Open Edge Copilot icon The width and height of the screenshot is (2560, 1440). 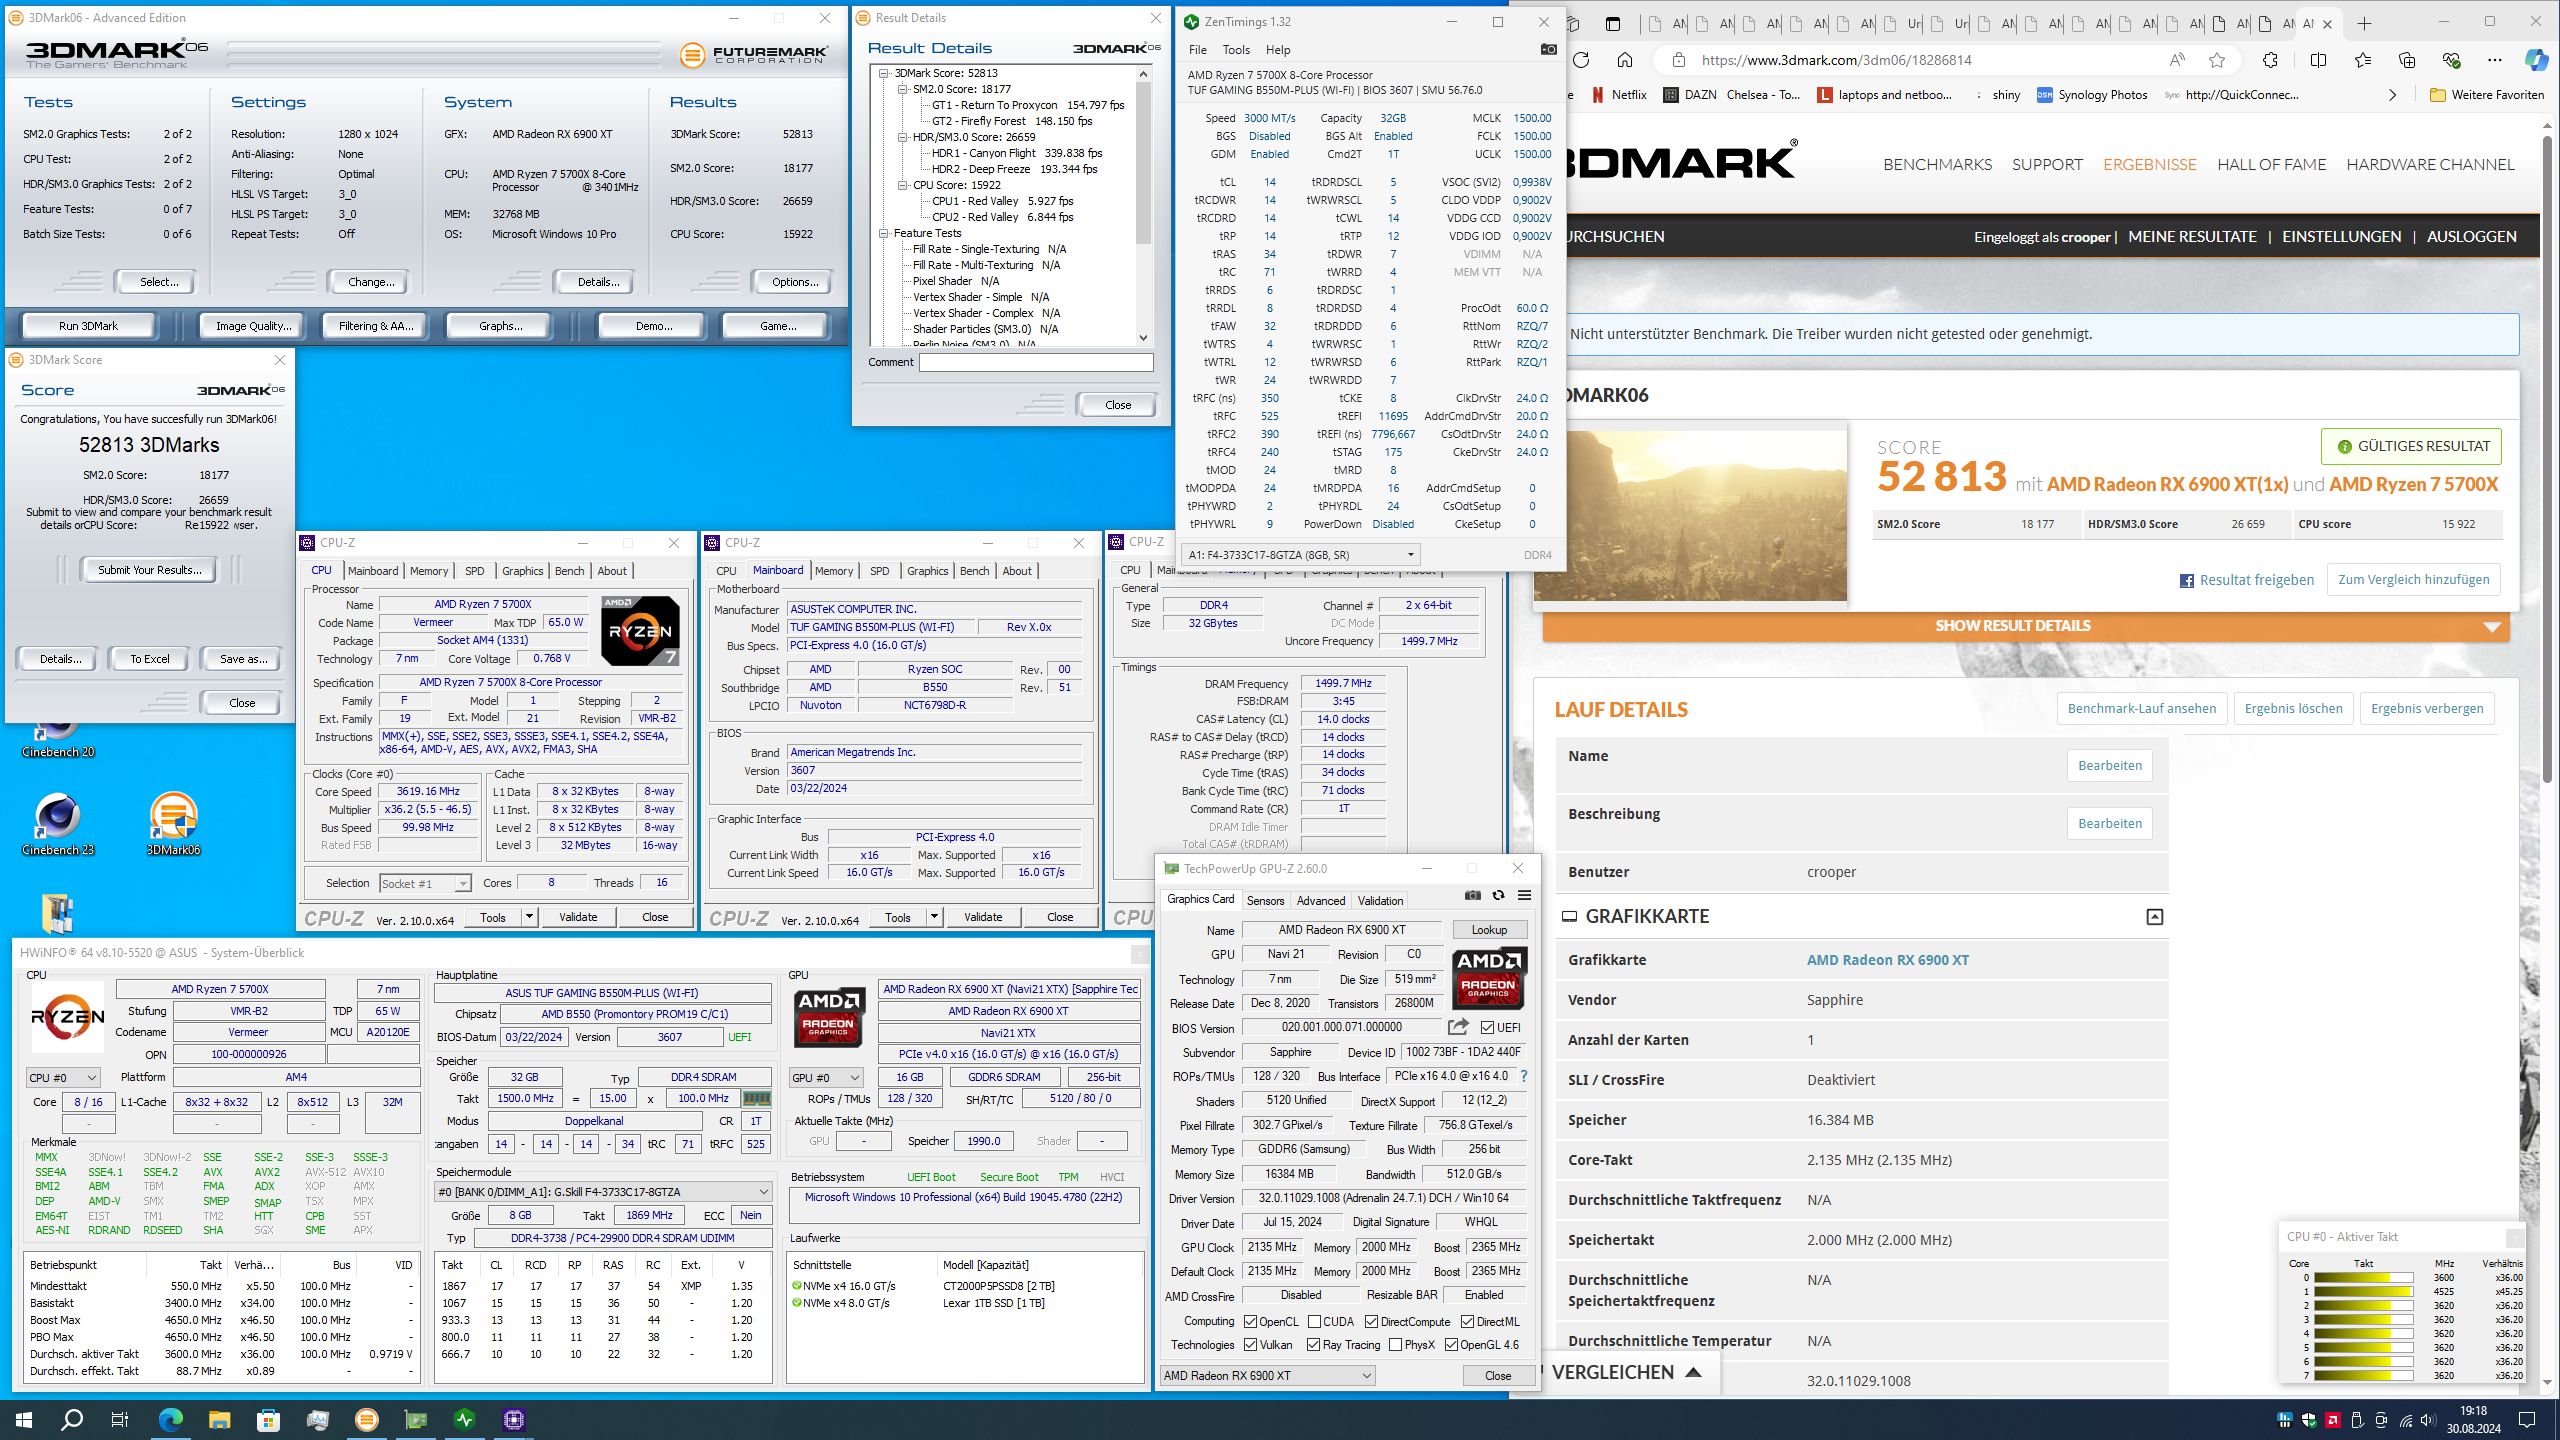2536,60
